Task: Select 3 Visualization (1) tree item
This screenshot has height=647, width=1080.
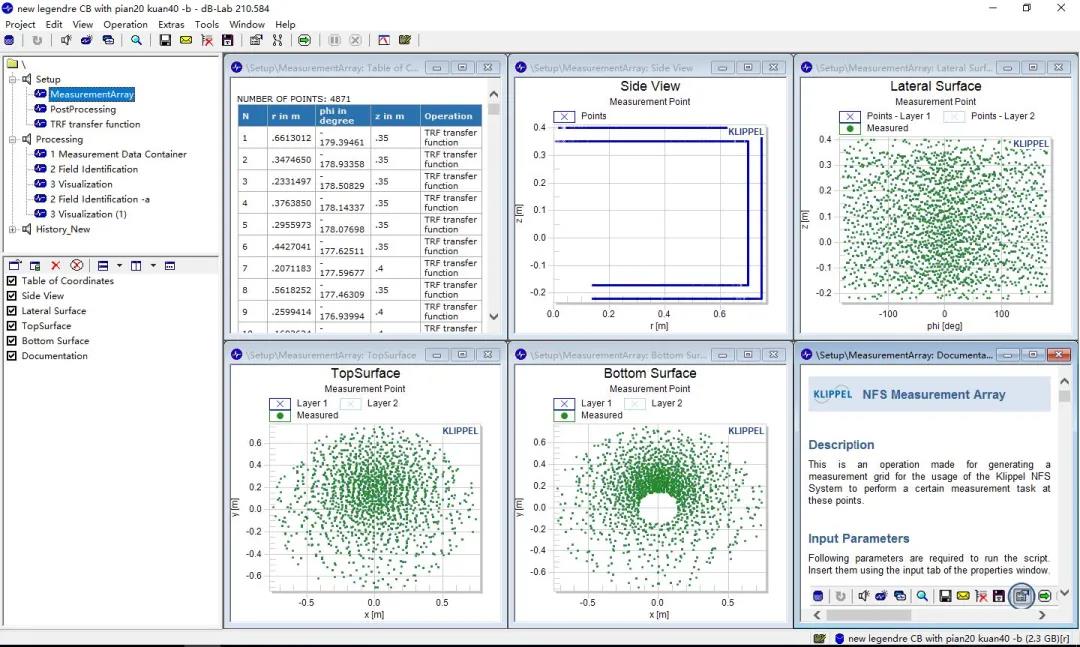Action: (88, 214)
